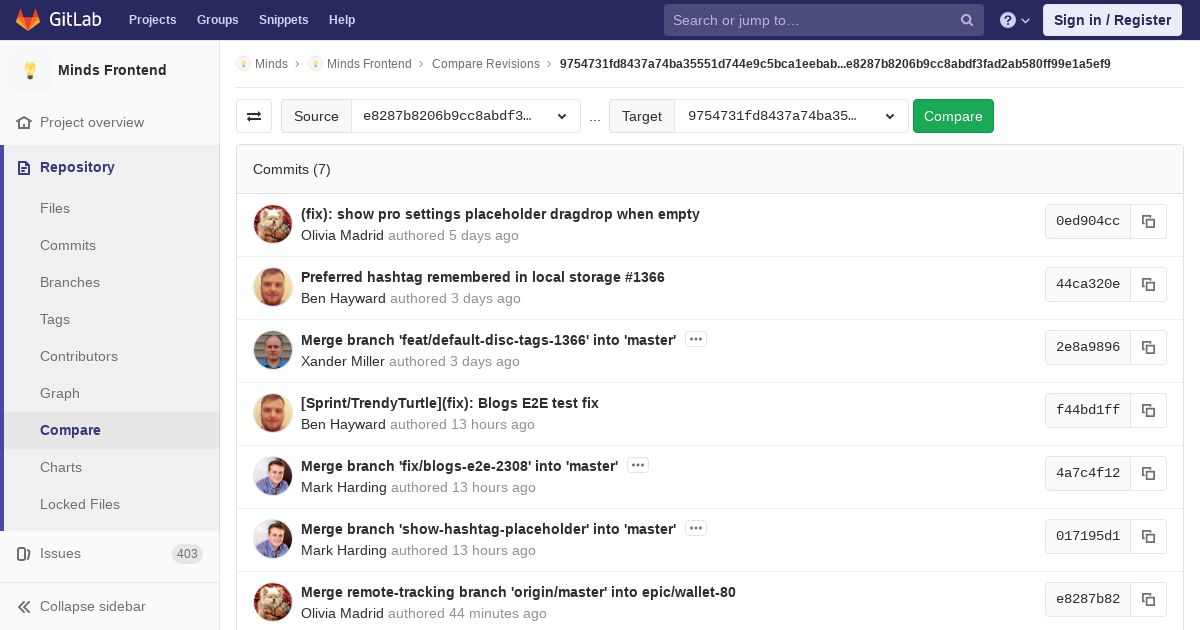Copy commit SHA 4a7c4f12
The height and width of the screenshot is (630, 1200).
pyautogui.click(x=1148, y=473)
